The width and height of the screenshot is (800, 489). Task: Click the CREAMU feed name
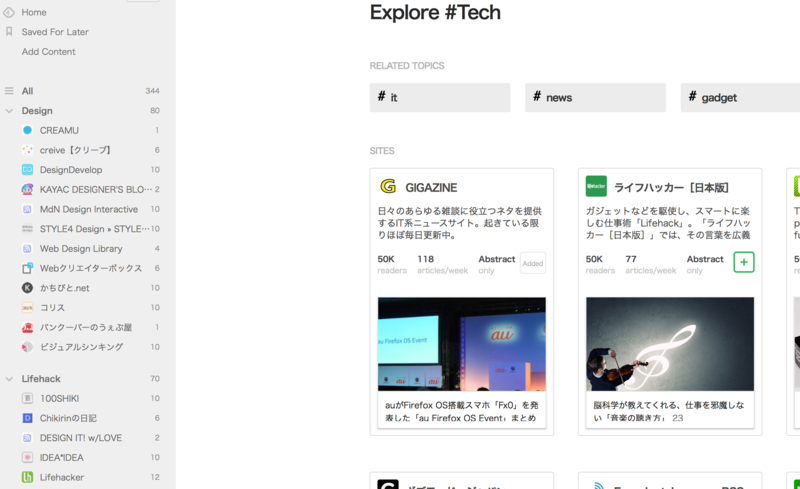(x=59, y=130)
